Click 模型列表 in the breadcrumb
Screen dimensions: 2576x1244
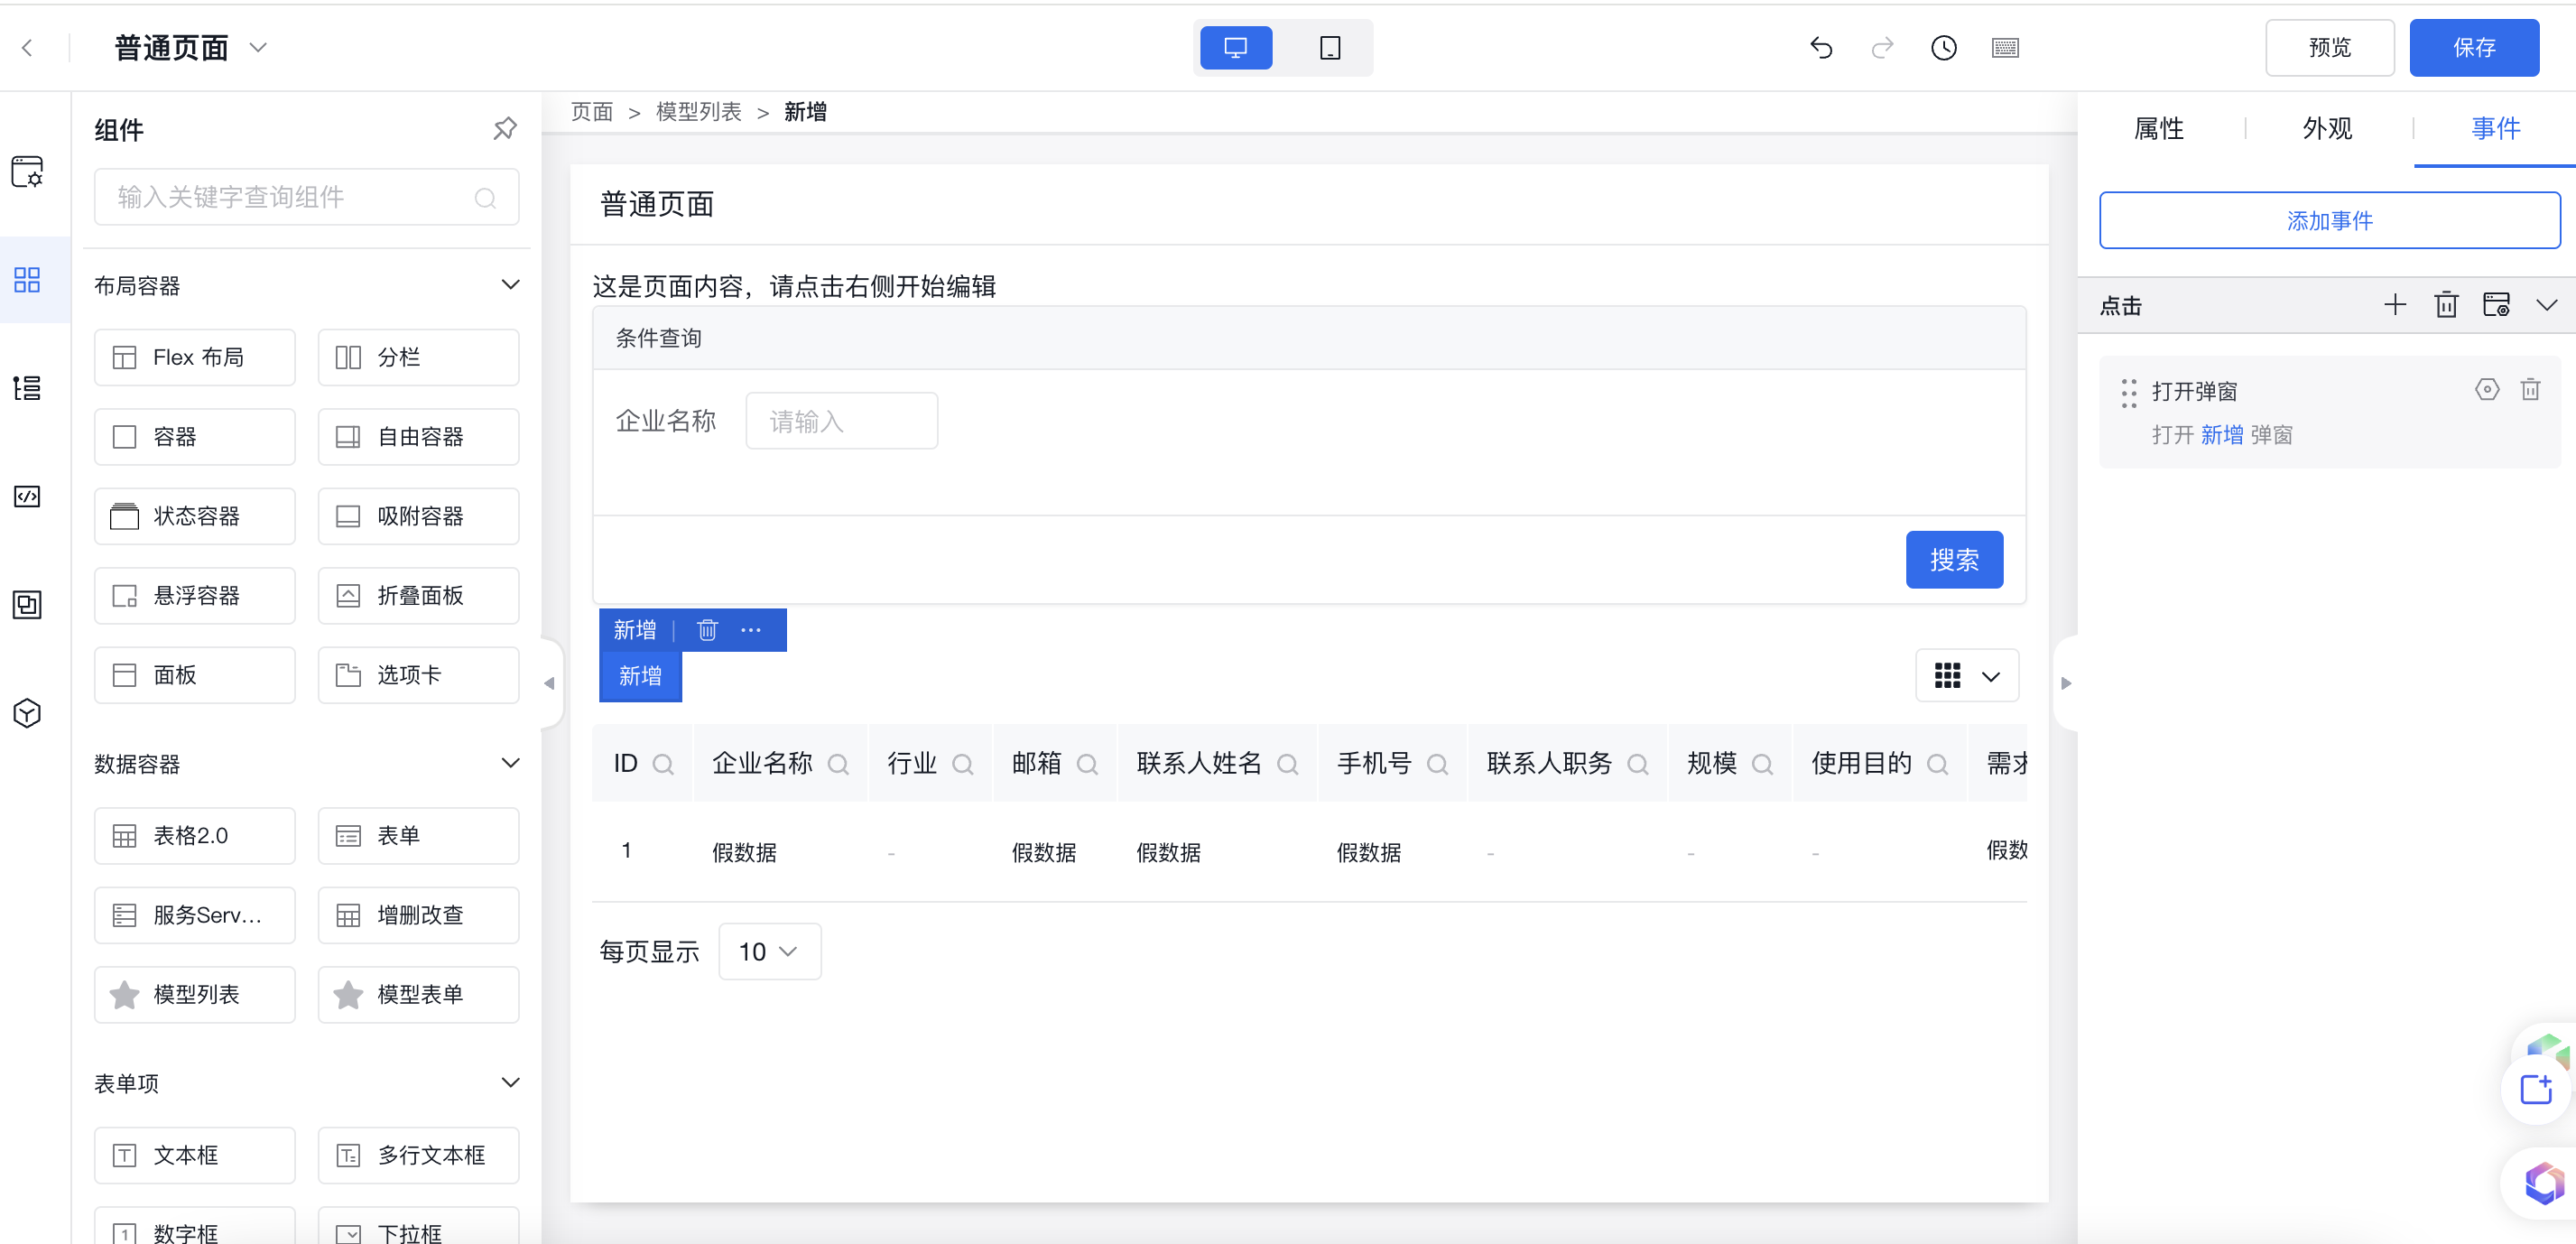click(x=698, y=112)
